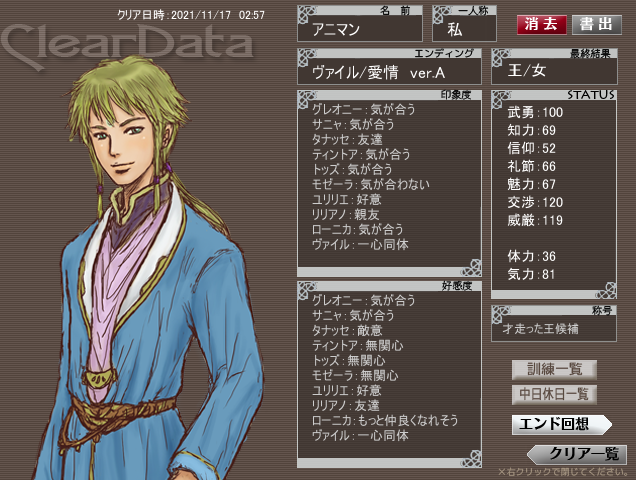Open the 中日休日一覧 holiday list
Viewport: 636px width, 480px height.
[x=554, y=394]
